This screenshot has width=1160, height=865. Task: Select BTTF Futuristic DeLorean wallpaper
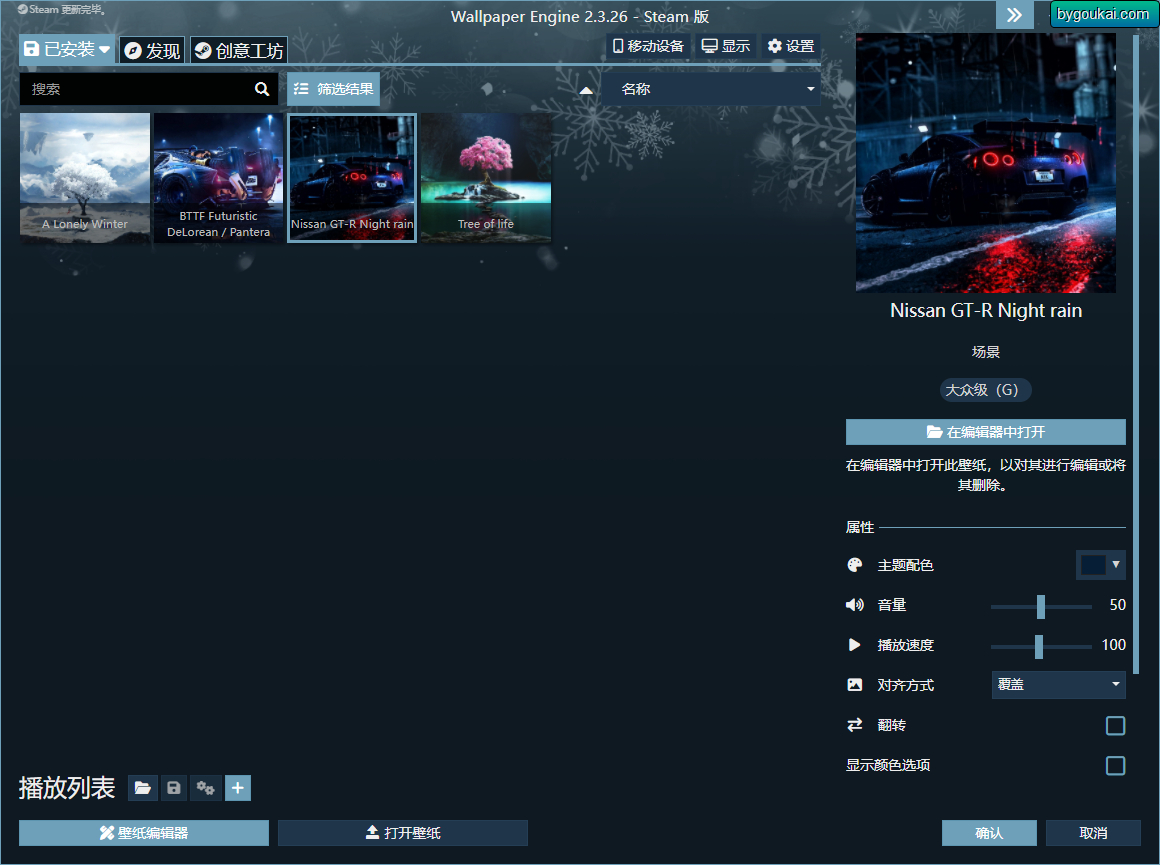tap(218, 178)
